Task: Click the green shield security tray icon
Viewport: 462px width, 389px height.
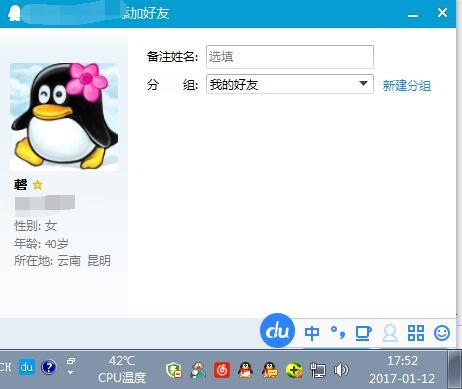Action: pos(174,370)
